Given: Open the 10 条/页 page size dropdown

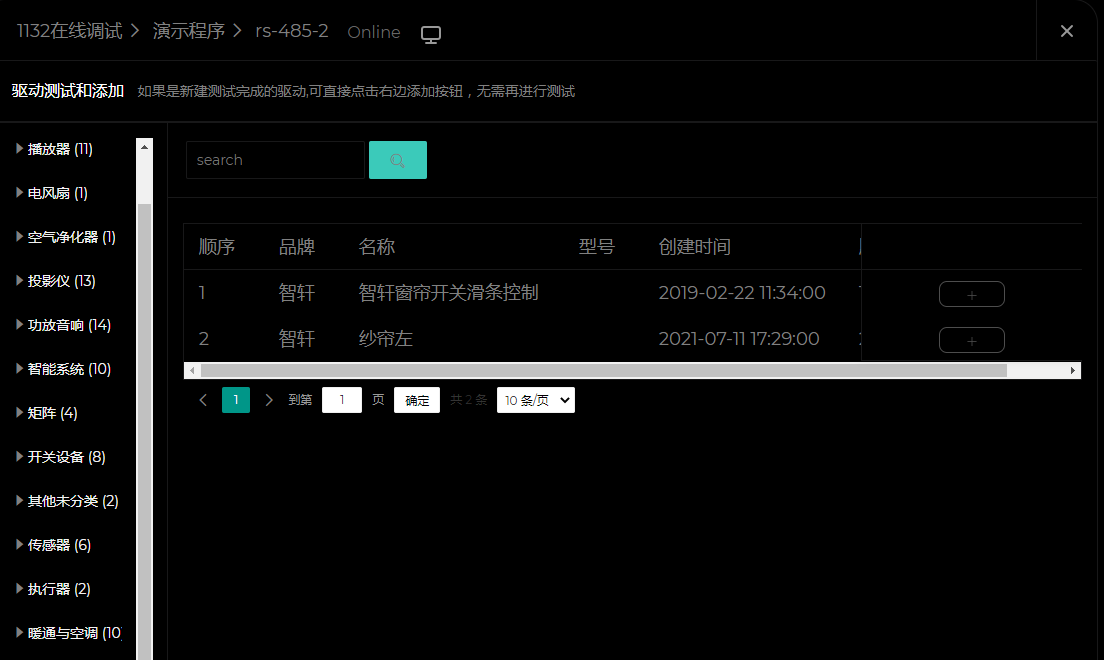Looking at the screenshot, I should click(535, 400).
